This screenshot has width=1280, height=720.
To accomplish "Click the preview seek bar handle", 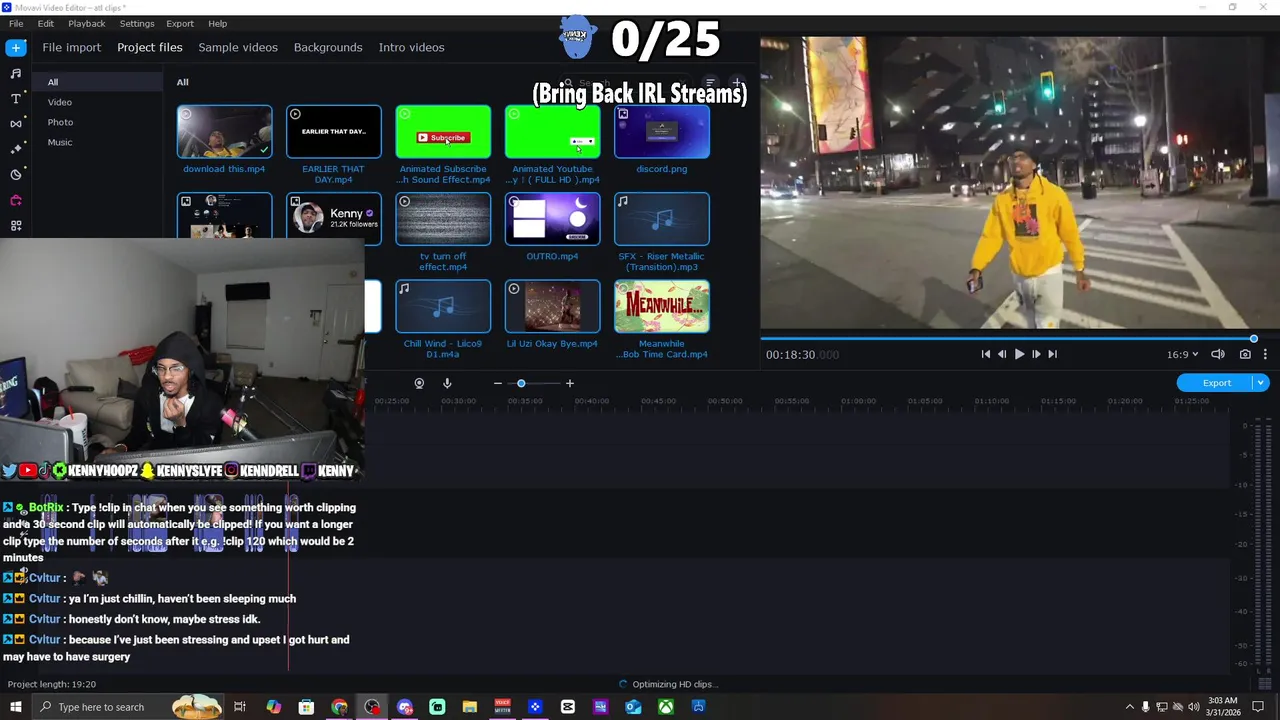I will point(1253,339).
